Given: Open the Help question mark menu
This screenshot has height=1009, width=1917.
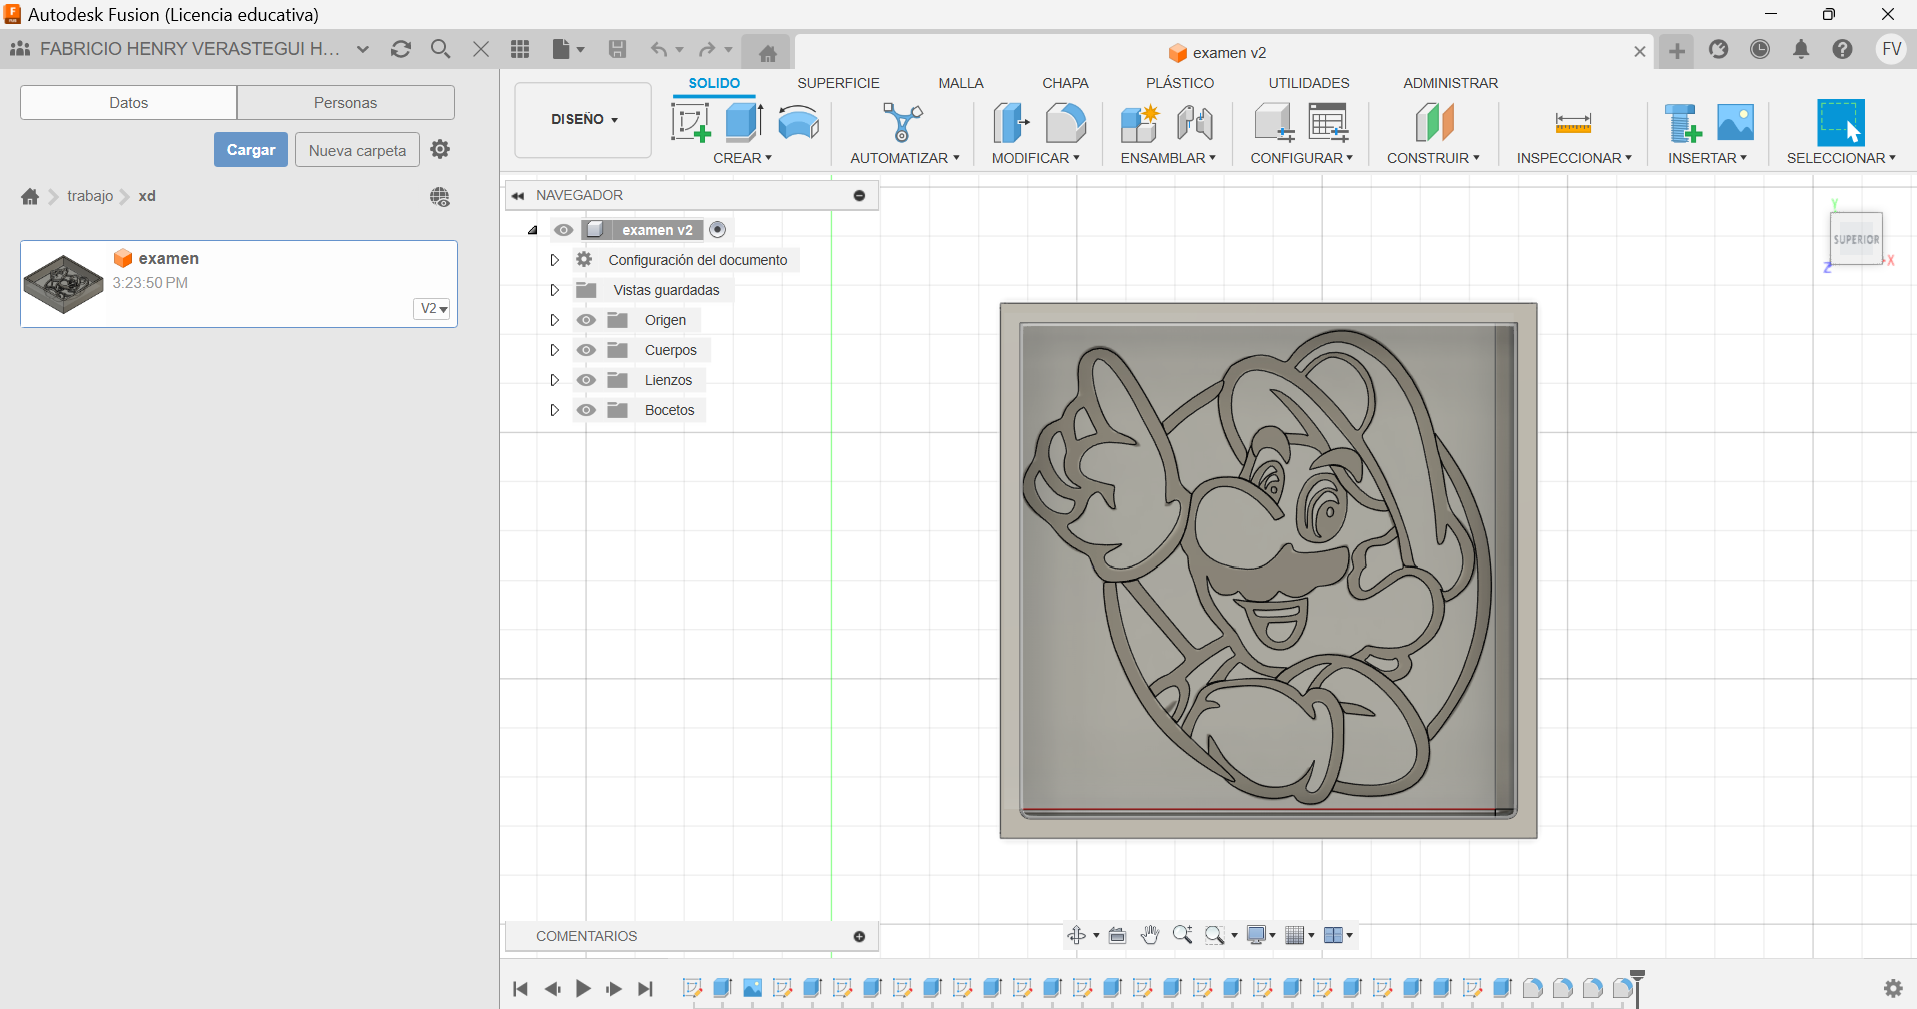Looking at the screenshot, I should tap(1843, 49).
